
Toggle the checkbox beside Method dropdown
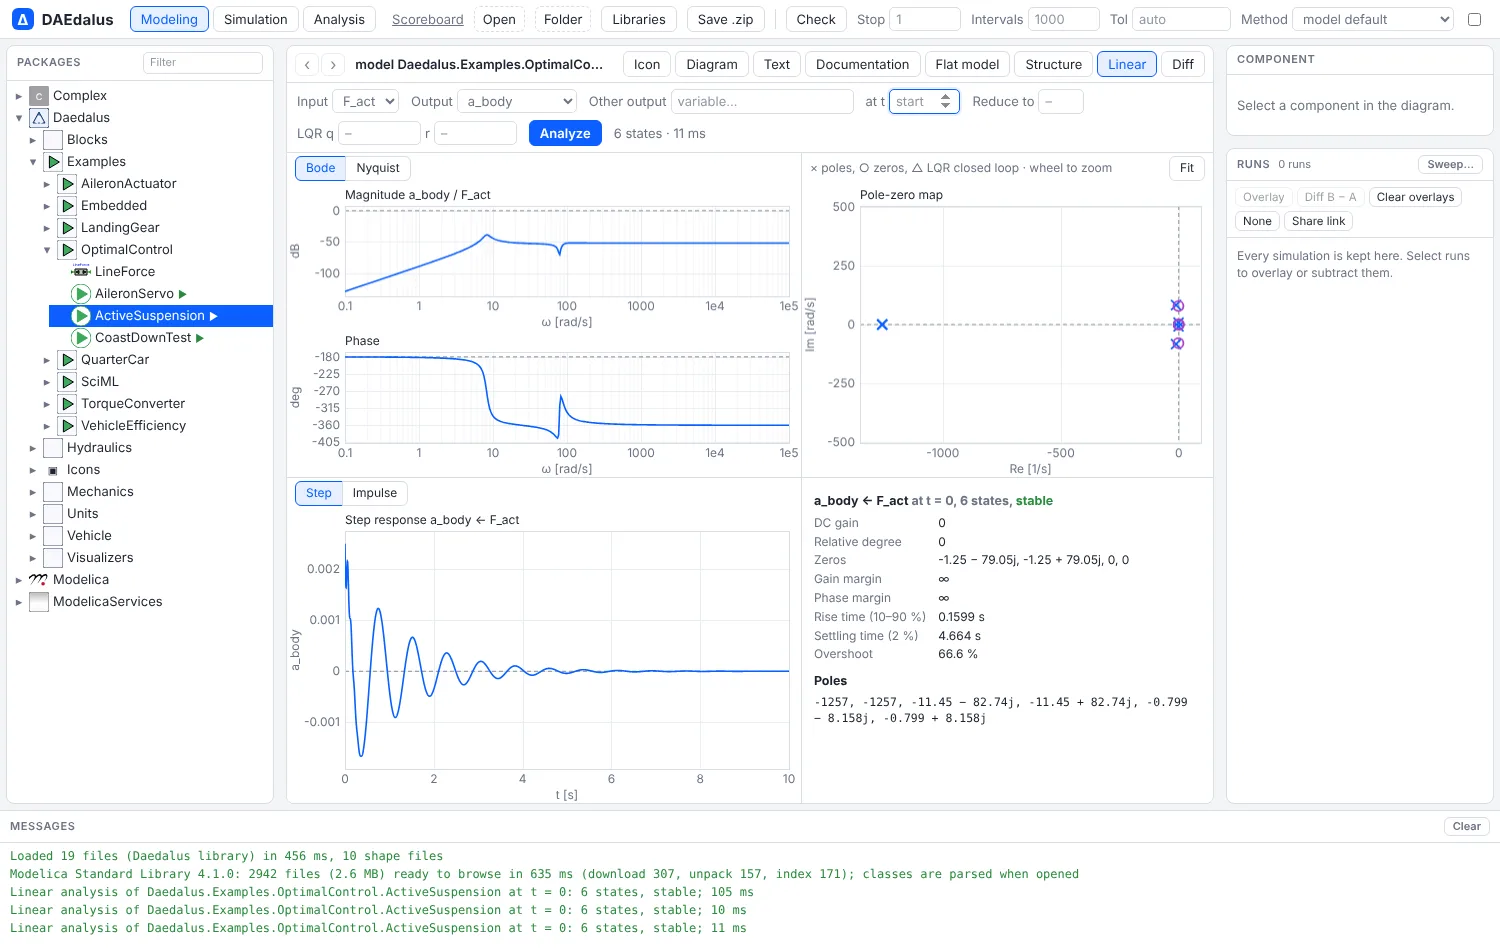(x=1474, y=19)
